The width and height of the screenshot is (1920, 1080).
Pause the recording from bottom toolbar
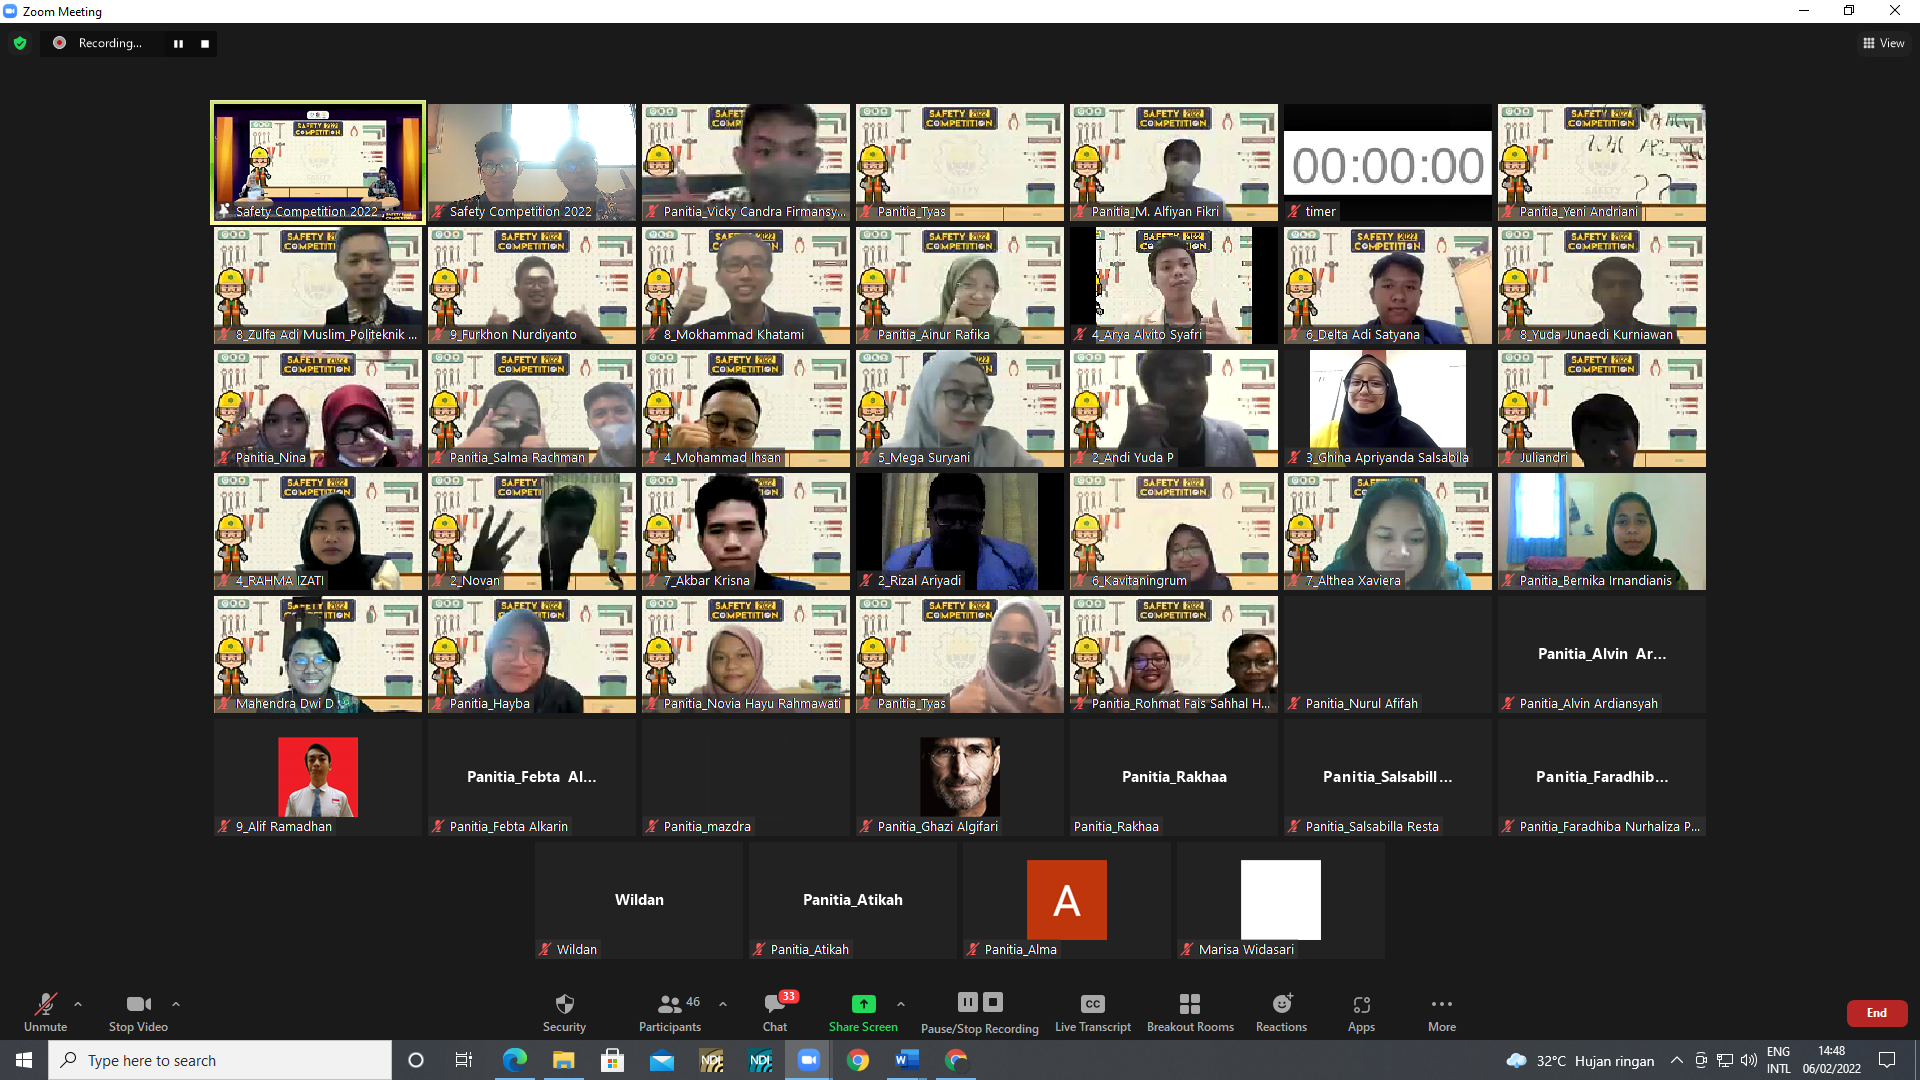967,1002
